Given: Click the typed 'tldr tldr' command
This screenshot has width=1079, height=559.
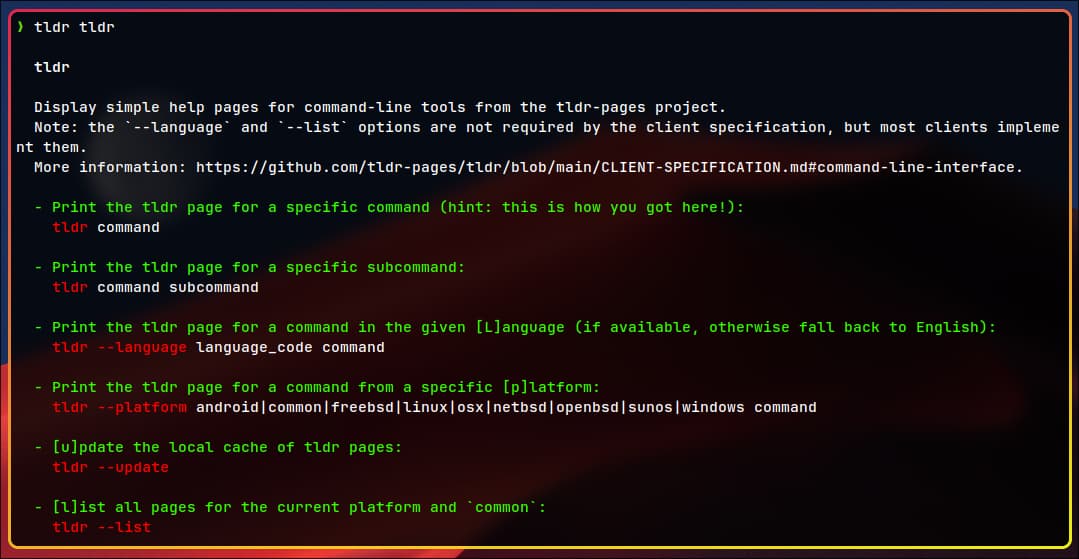Looking at the screenshot, I should [x=74, y=27].
